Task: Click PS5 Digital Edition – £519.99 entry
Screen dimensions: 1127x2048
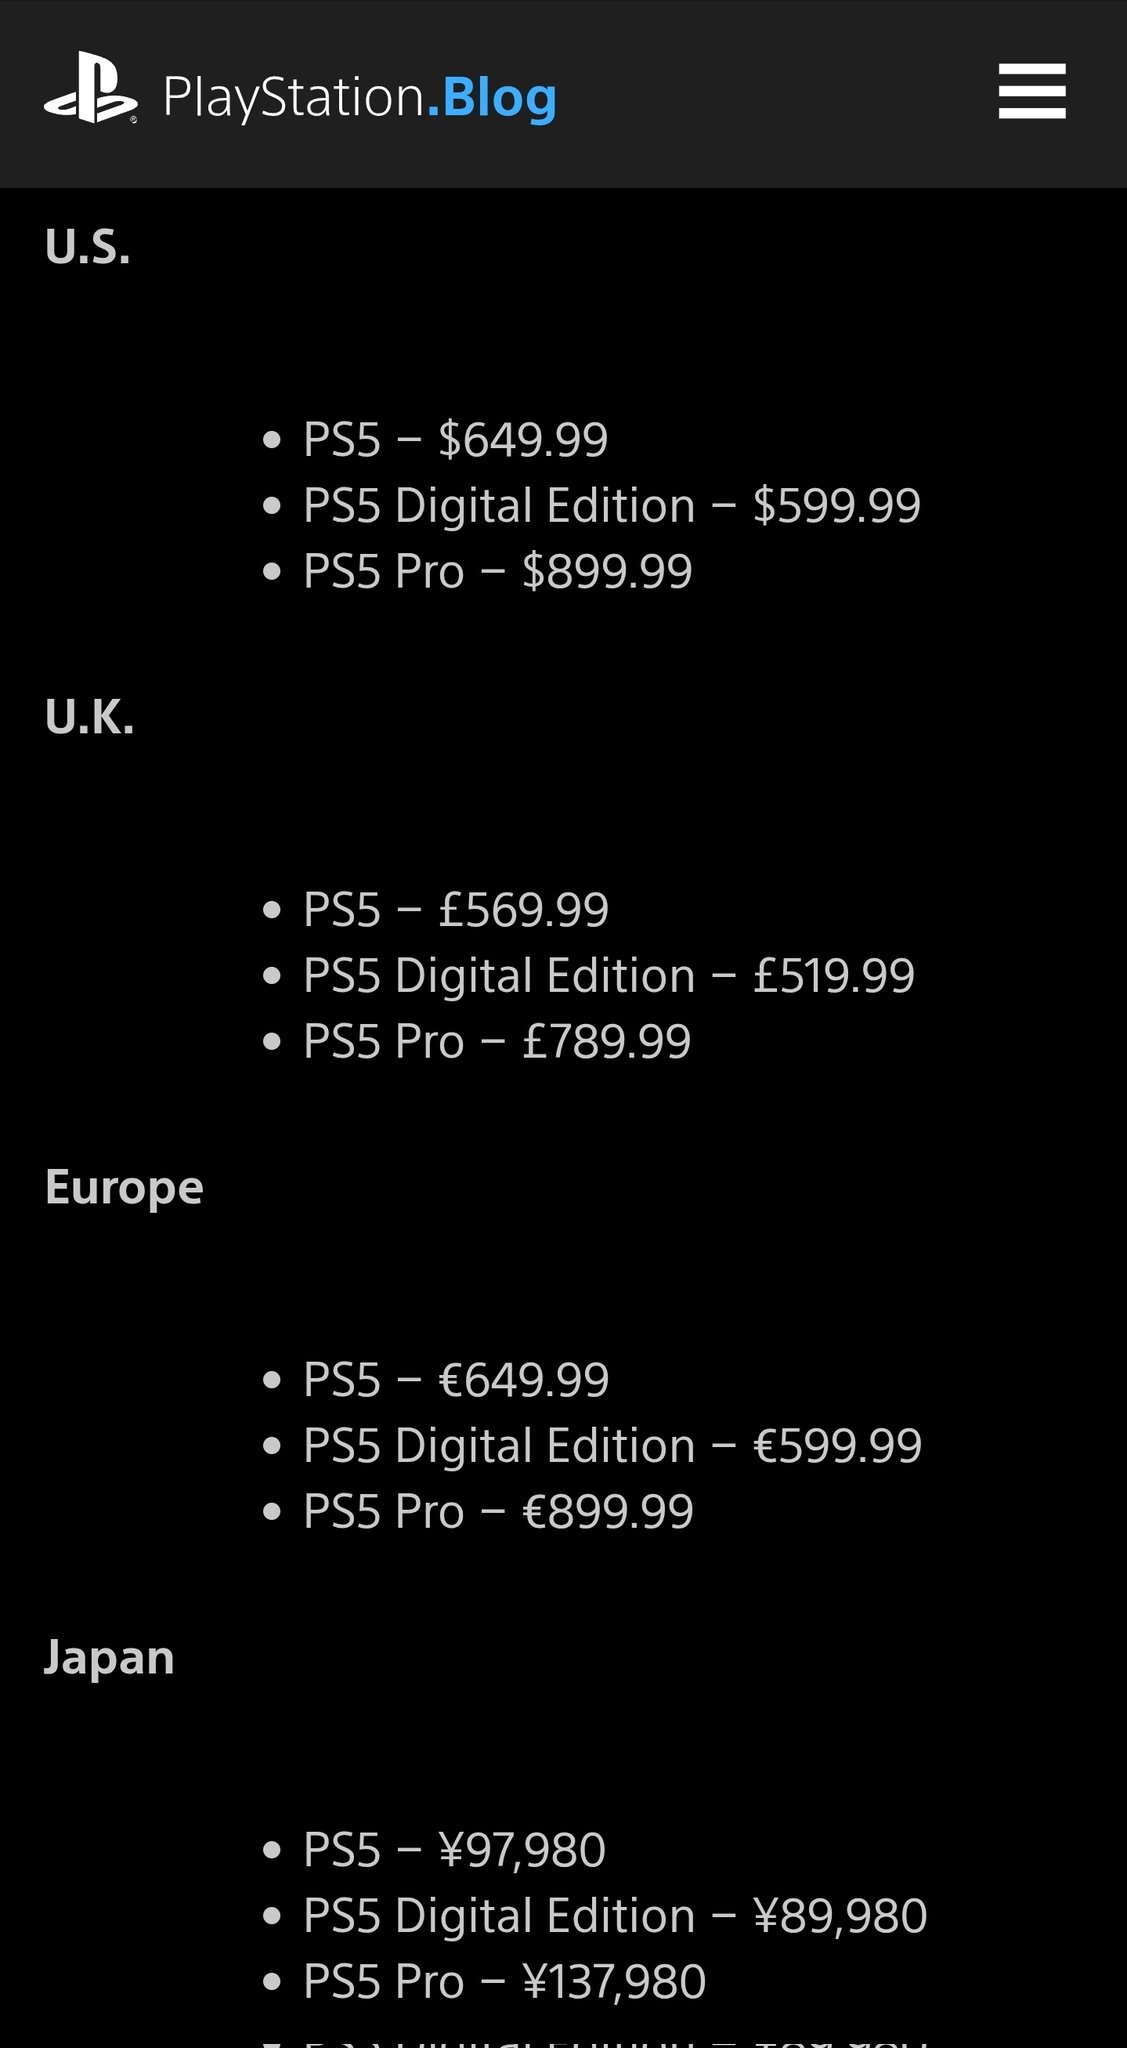Action: 608,975
